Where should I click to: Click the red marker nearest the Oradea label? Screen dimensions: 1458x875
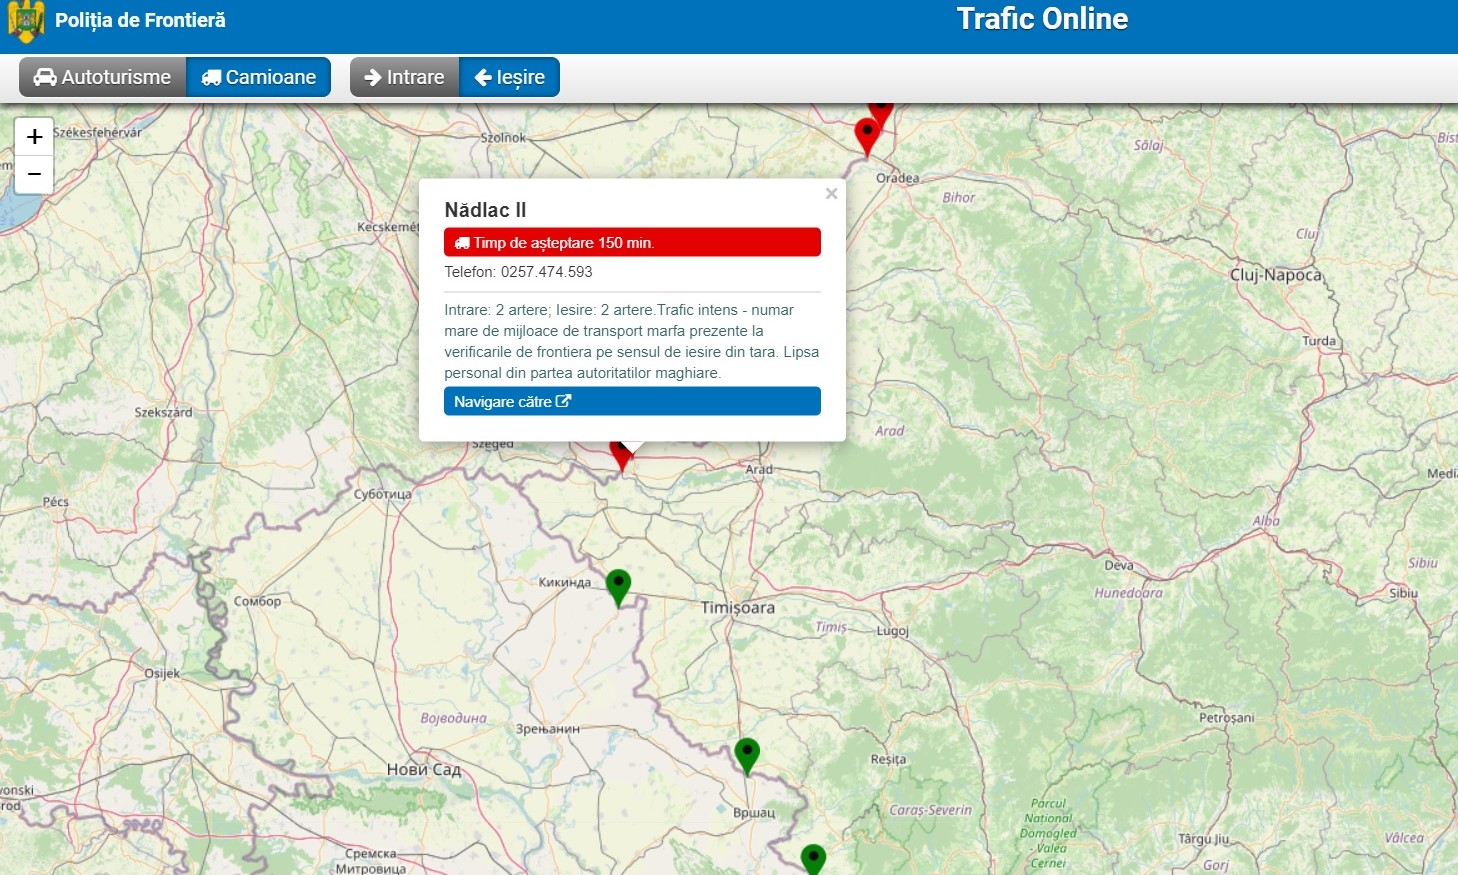tap(867, 134)
